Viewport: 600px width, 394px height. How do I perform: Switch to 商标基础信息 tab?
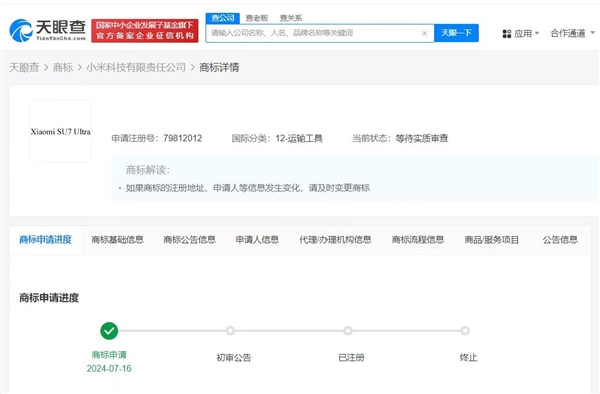click(117, 240)
